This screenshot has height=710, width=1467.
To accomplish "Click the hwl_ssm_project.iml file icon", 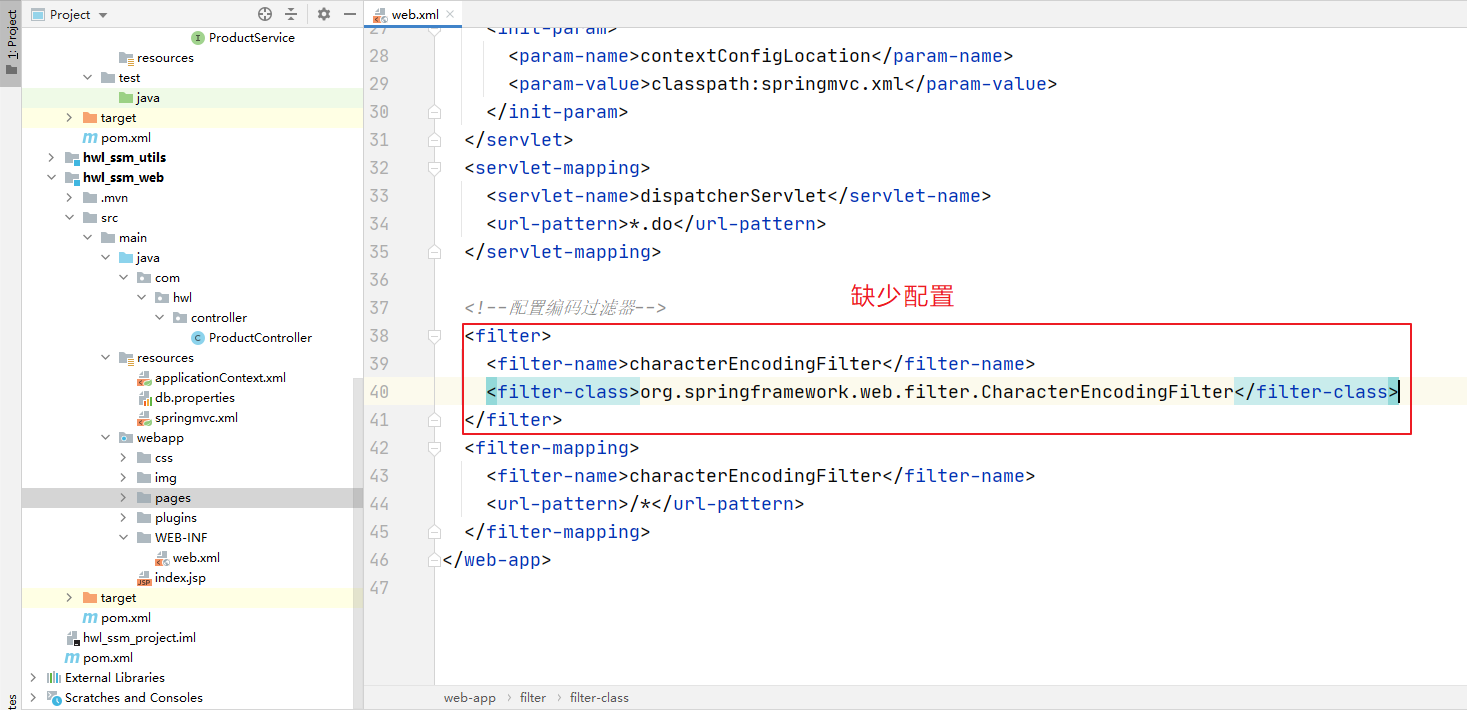I will [72, 637].
